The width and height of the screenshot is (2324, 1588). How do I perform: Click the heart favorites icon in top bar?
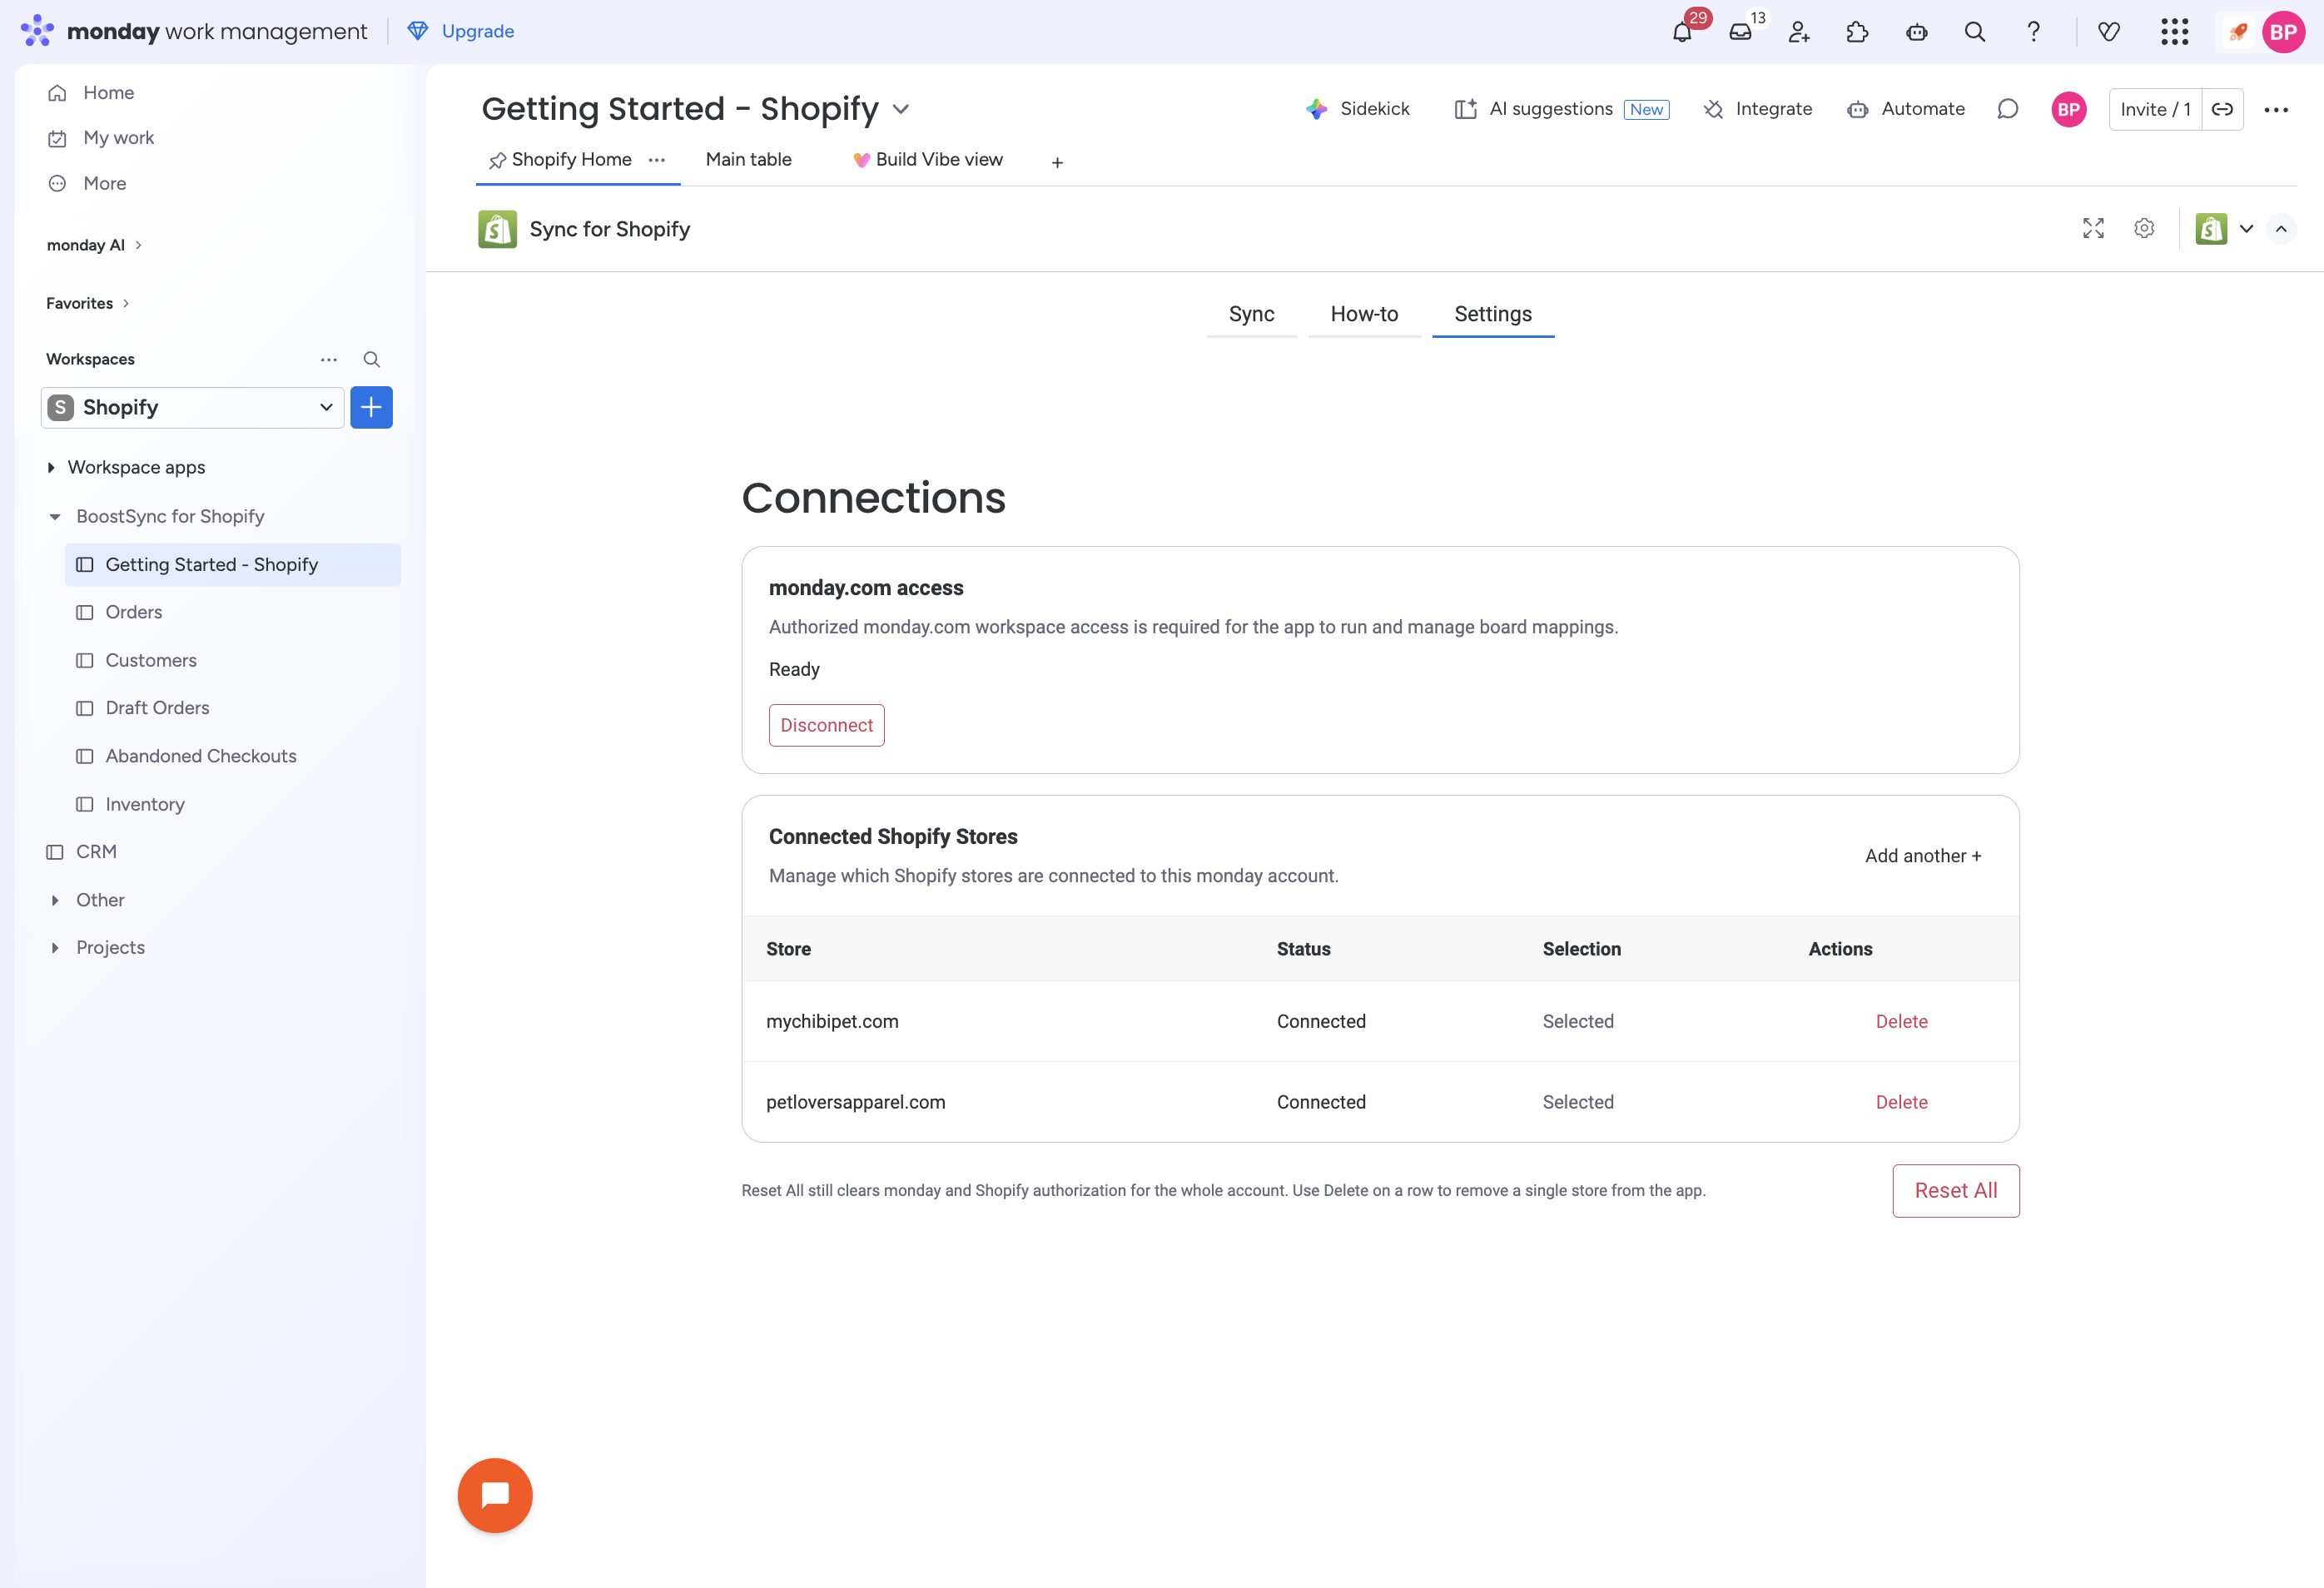(2109, 32)
